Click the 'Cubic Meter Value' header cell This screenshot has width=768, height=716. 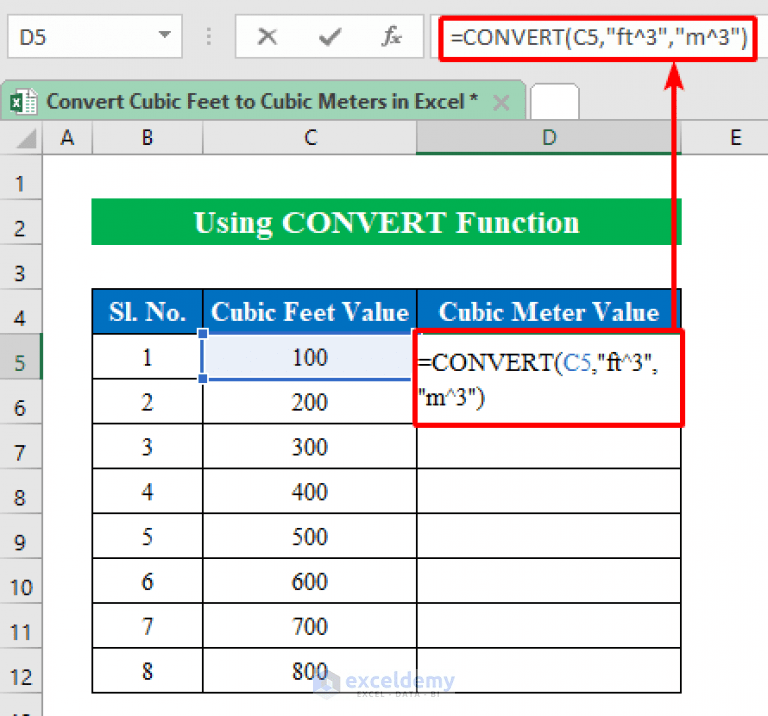pyautogui.click(x=549, y=312)
